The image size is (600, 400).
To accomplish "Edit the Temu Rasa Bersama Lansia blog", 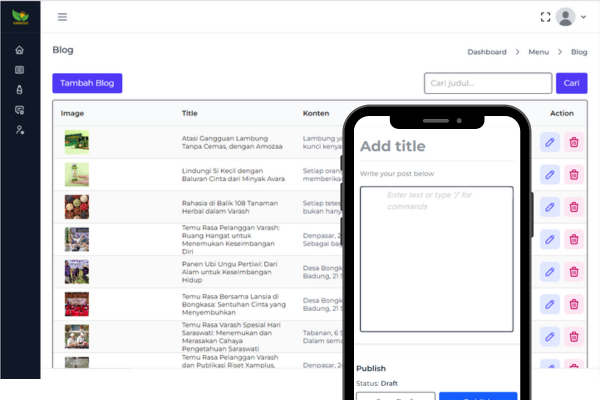I will [550, 304].
